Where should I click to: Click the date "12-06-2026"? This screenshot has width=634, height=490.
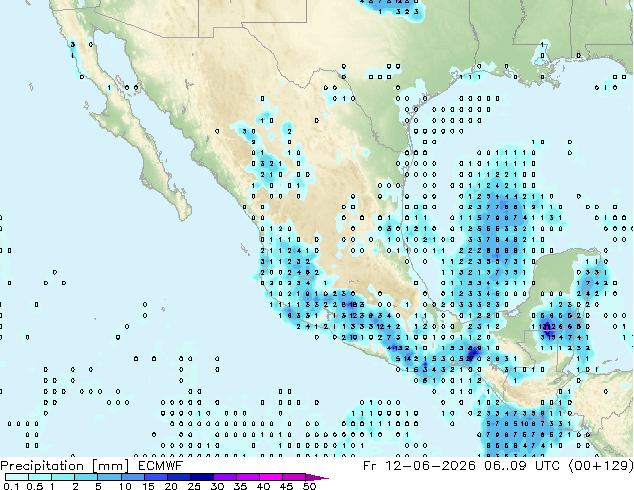430,466
